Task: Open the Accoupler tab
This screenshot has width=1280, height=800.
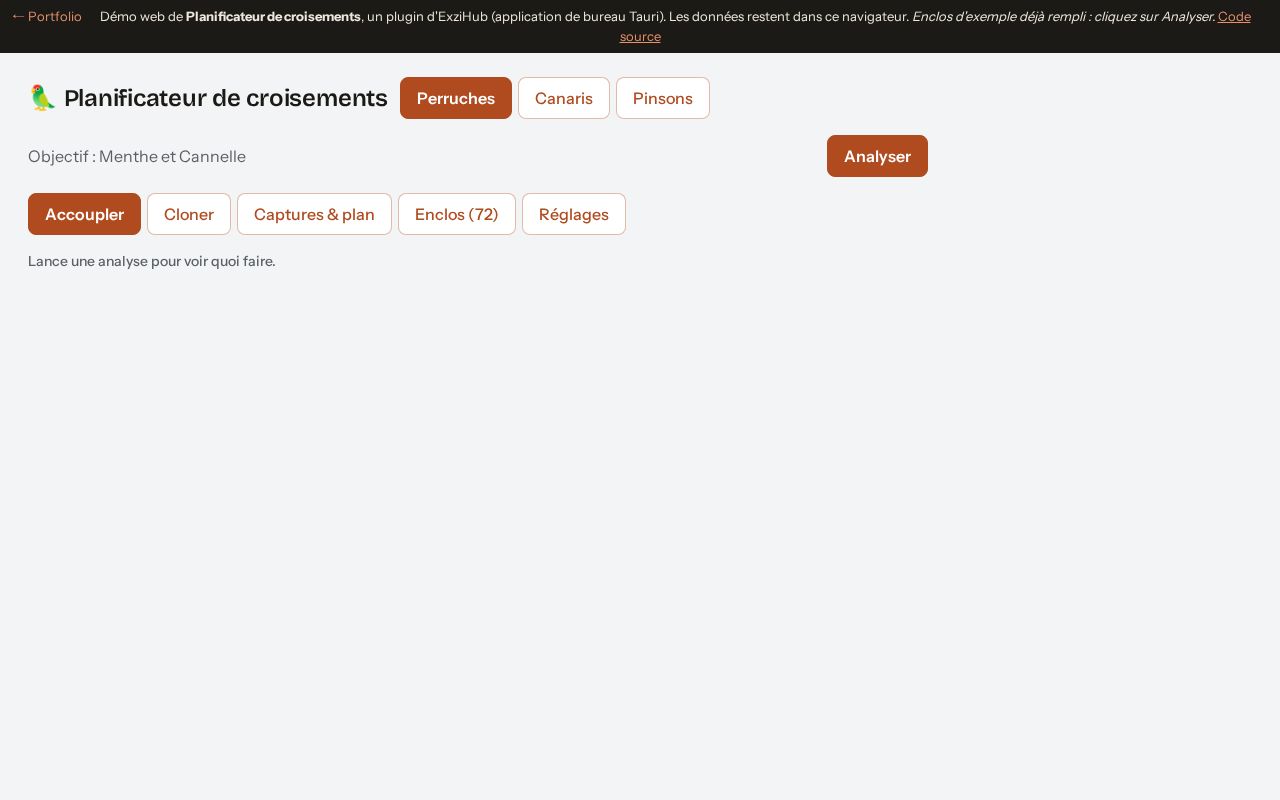Action: pos(84,214)
